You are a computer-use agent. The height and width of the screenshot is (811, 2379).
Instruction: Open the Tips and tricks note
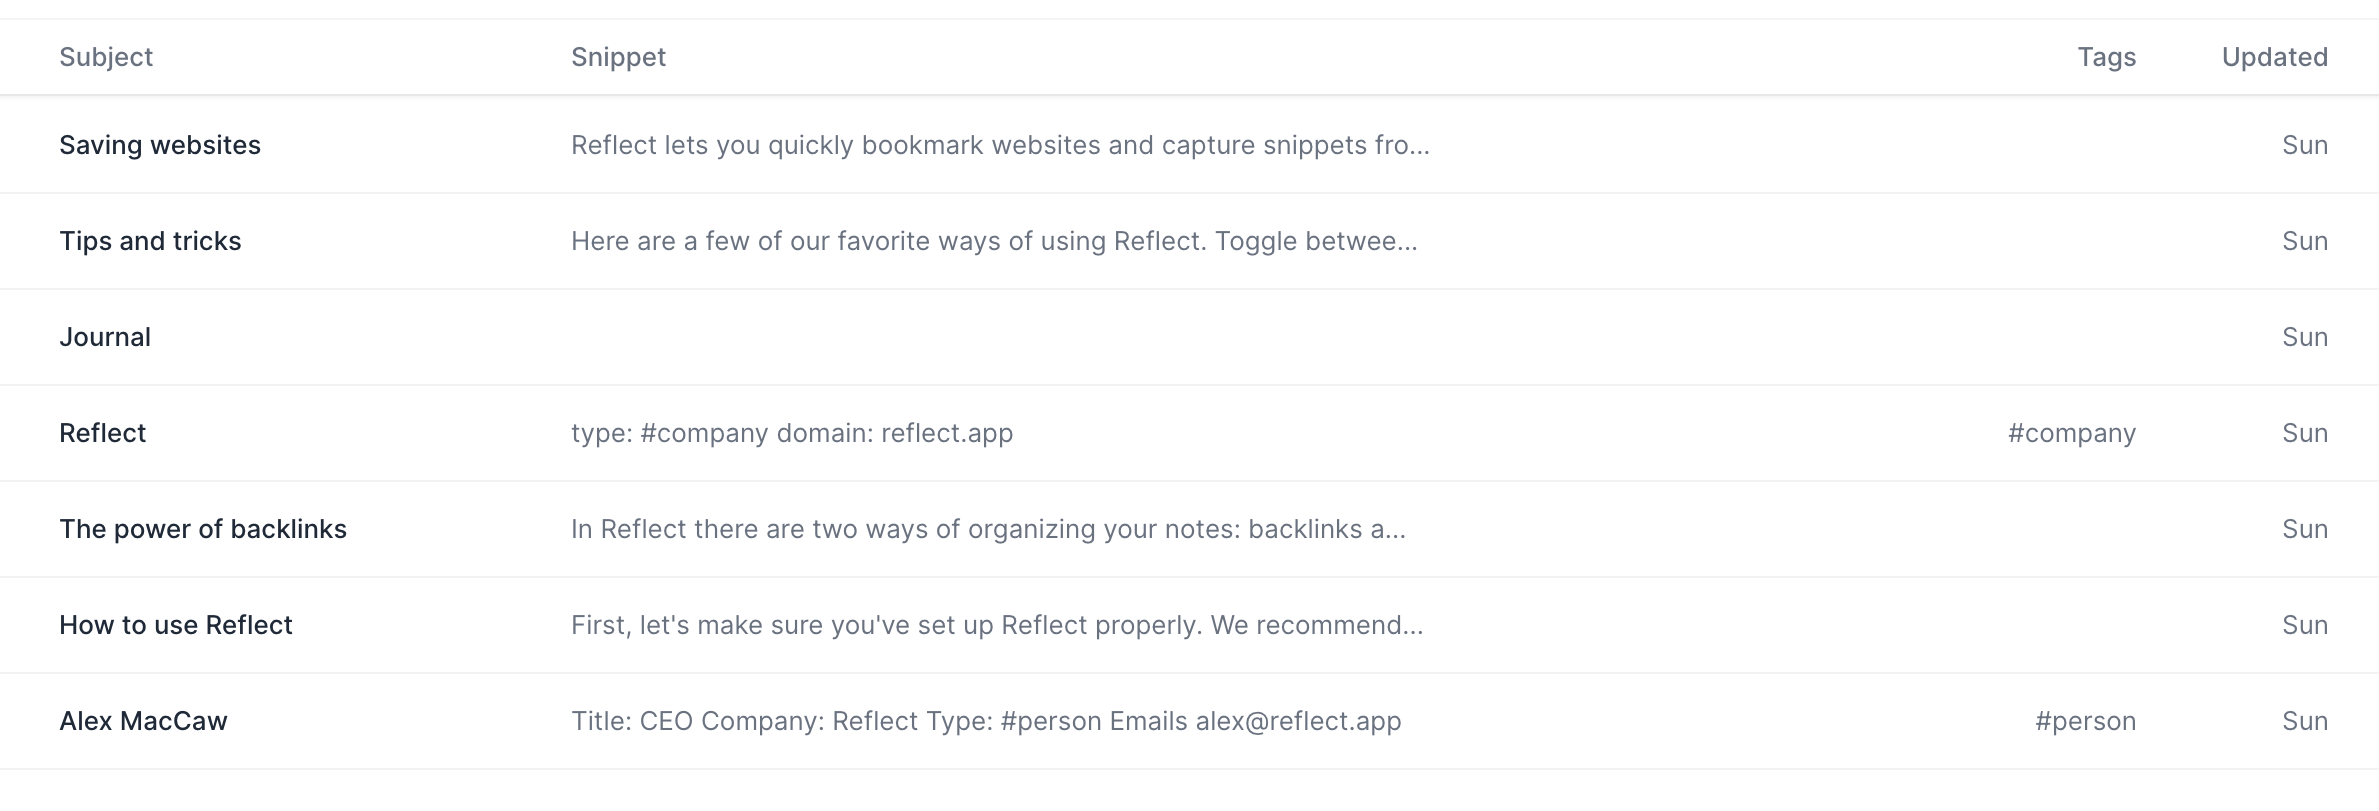click(150, 241)
